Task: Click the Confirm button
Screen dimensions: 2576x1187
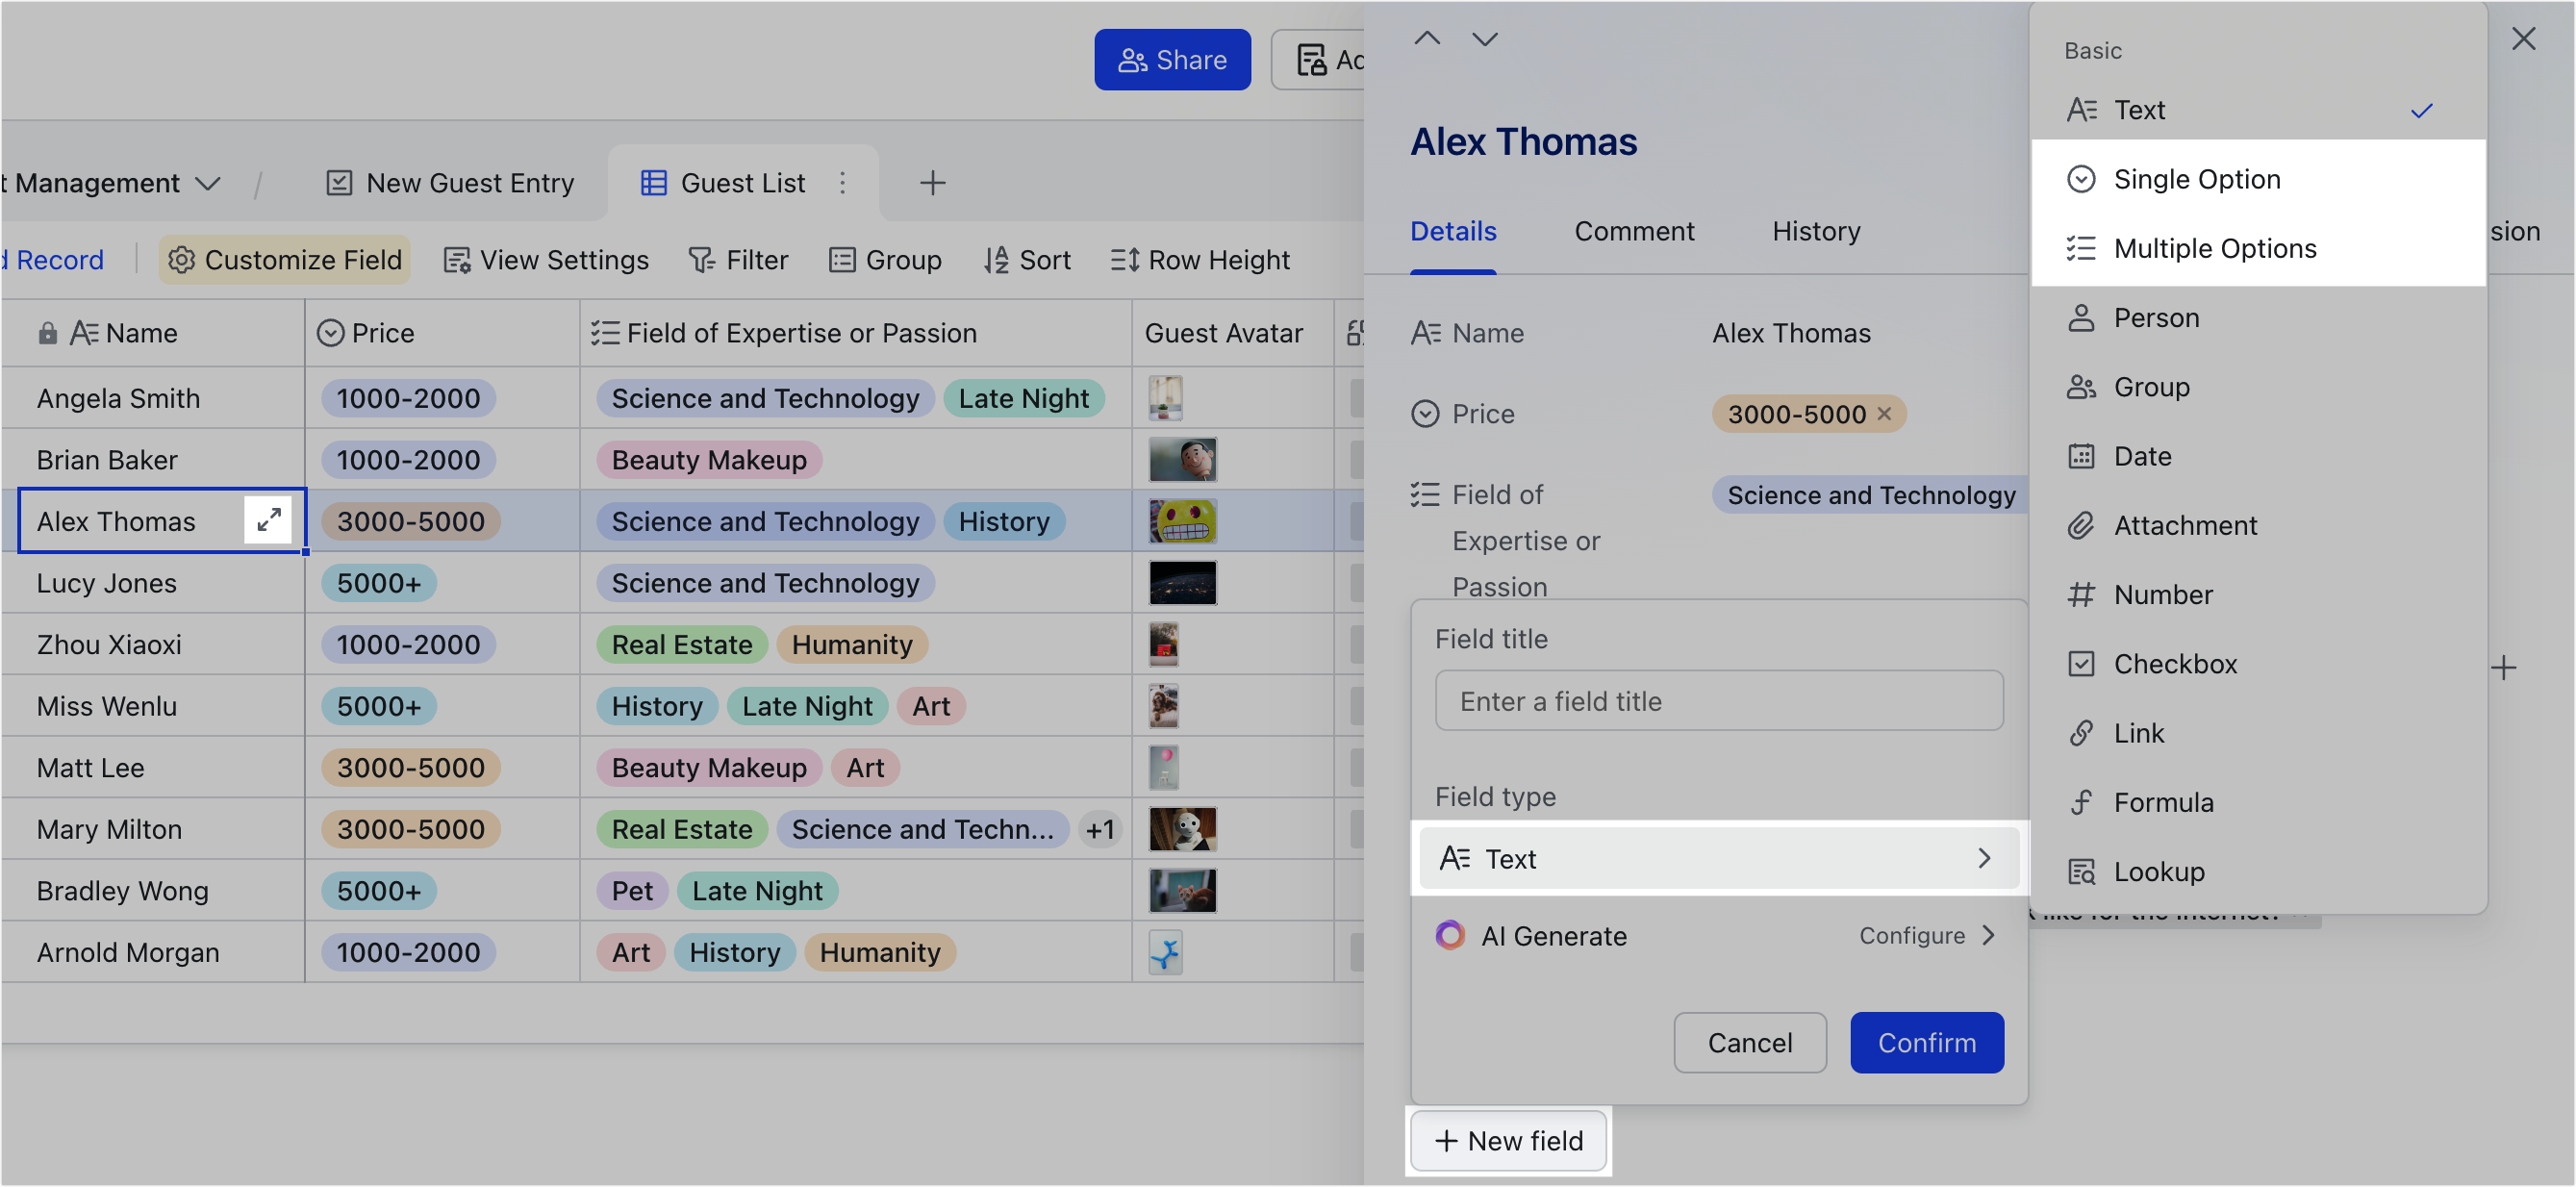Action: point(1926,1042)
